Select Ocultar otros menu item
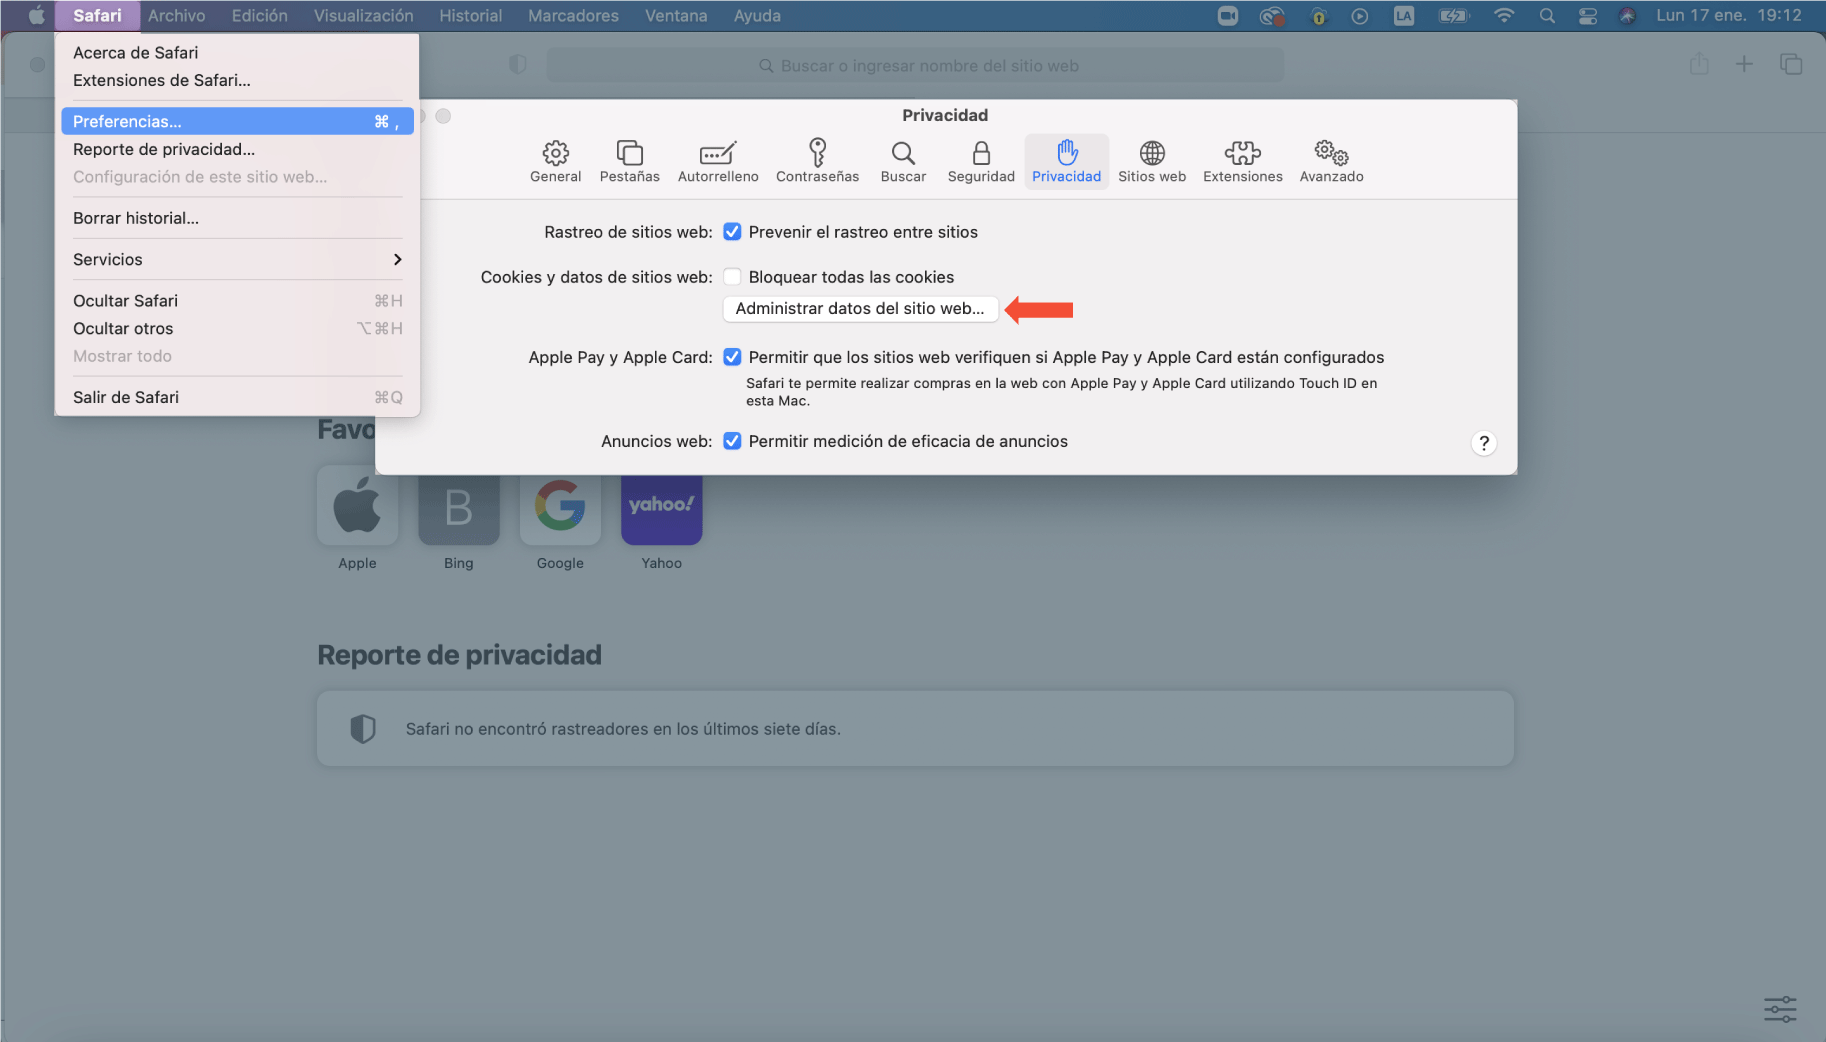This screenshot has height=1042, width=1826. click(x=237, y=328)
